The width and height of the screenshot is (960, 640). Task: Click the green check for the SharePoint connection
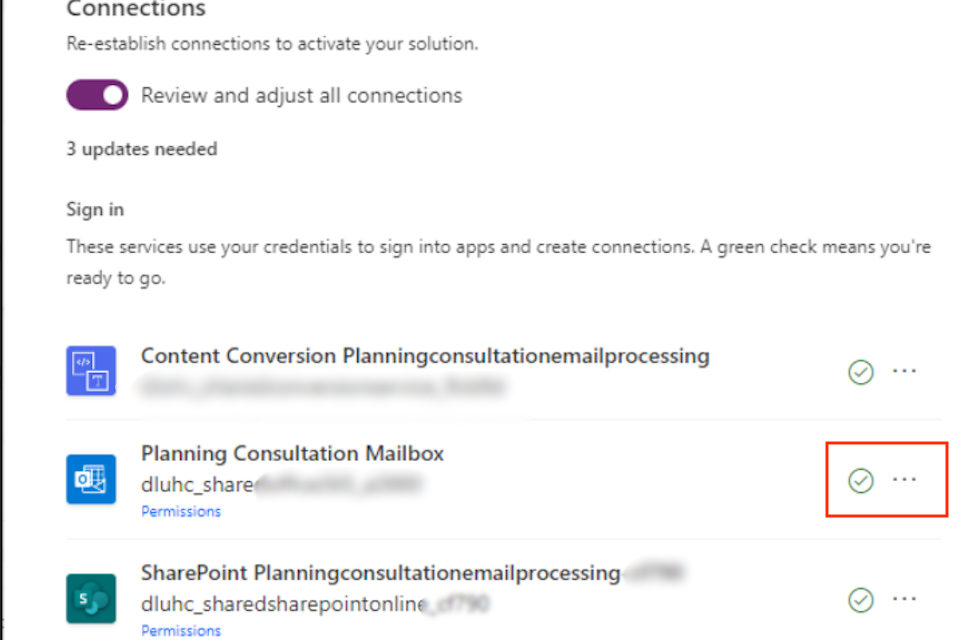860,600
